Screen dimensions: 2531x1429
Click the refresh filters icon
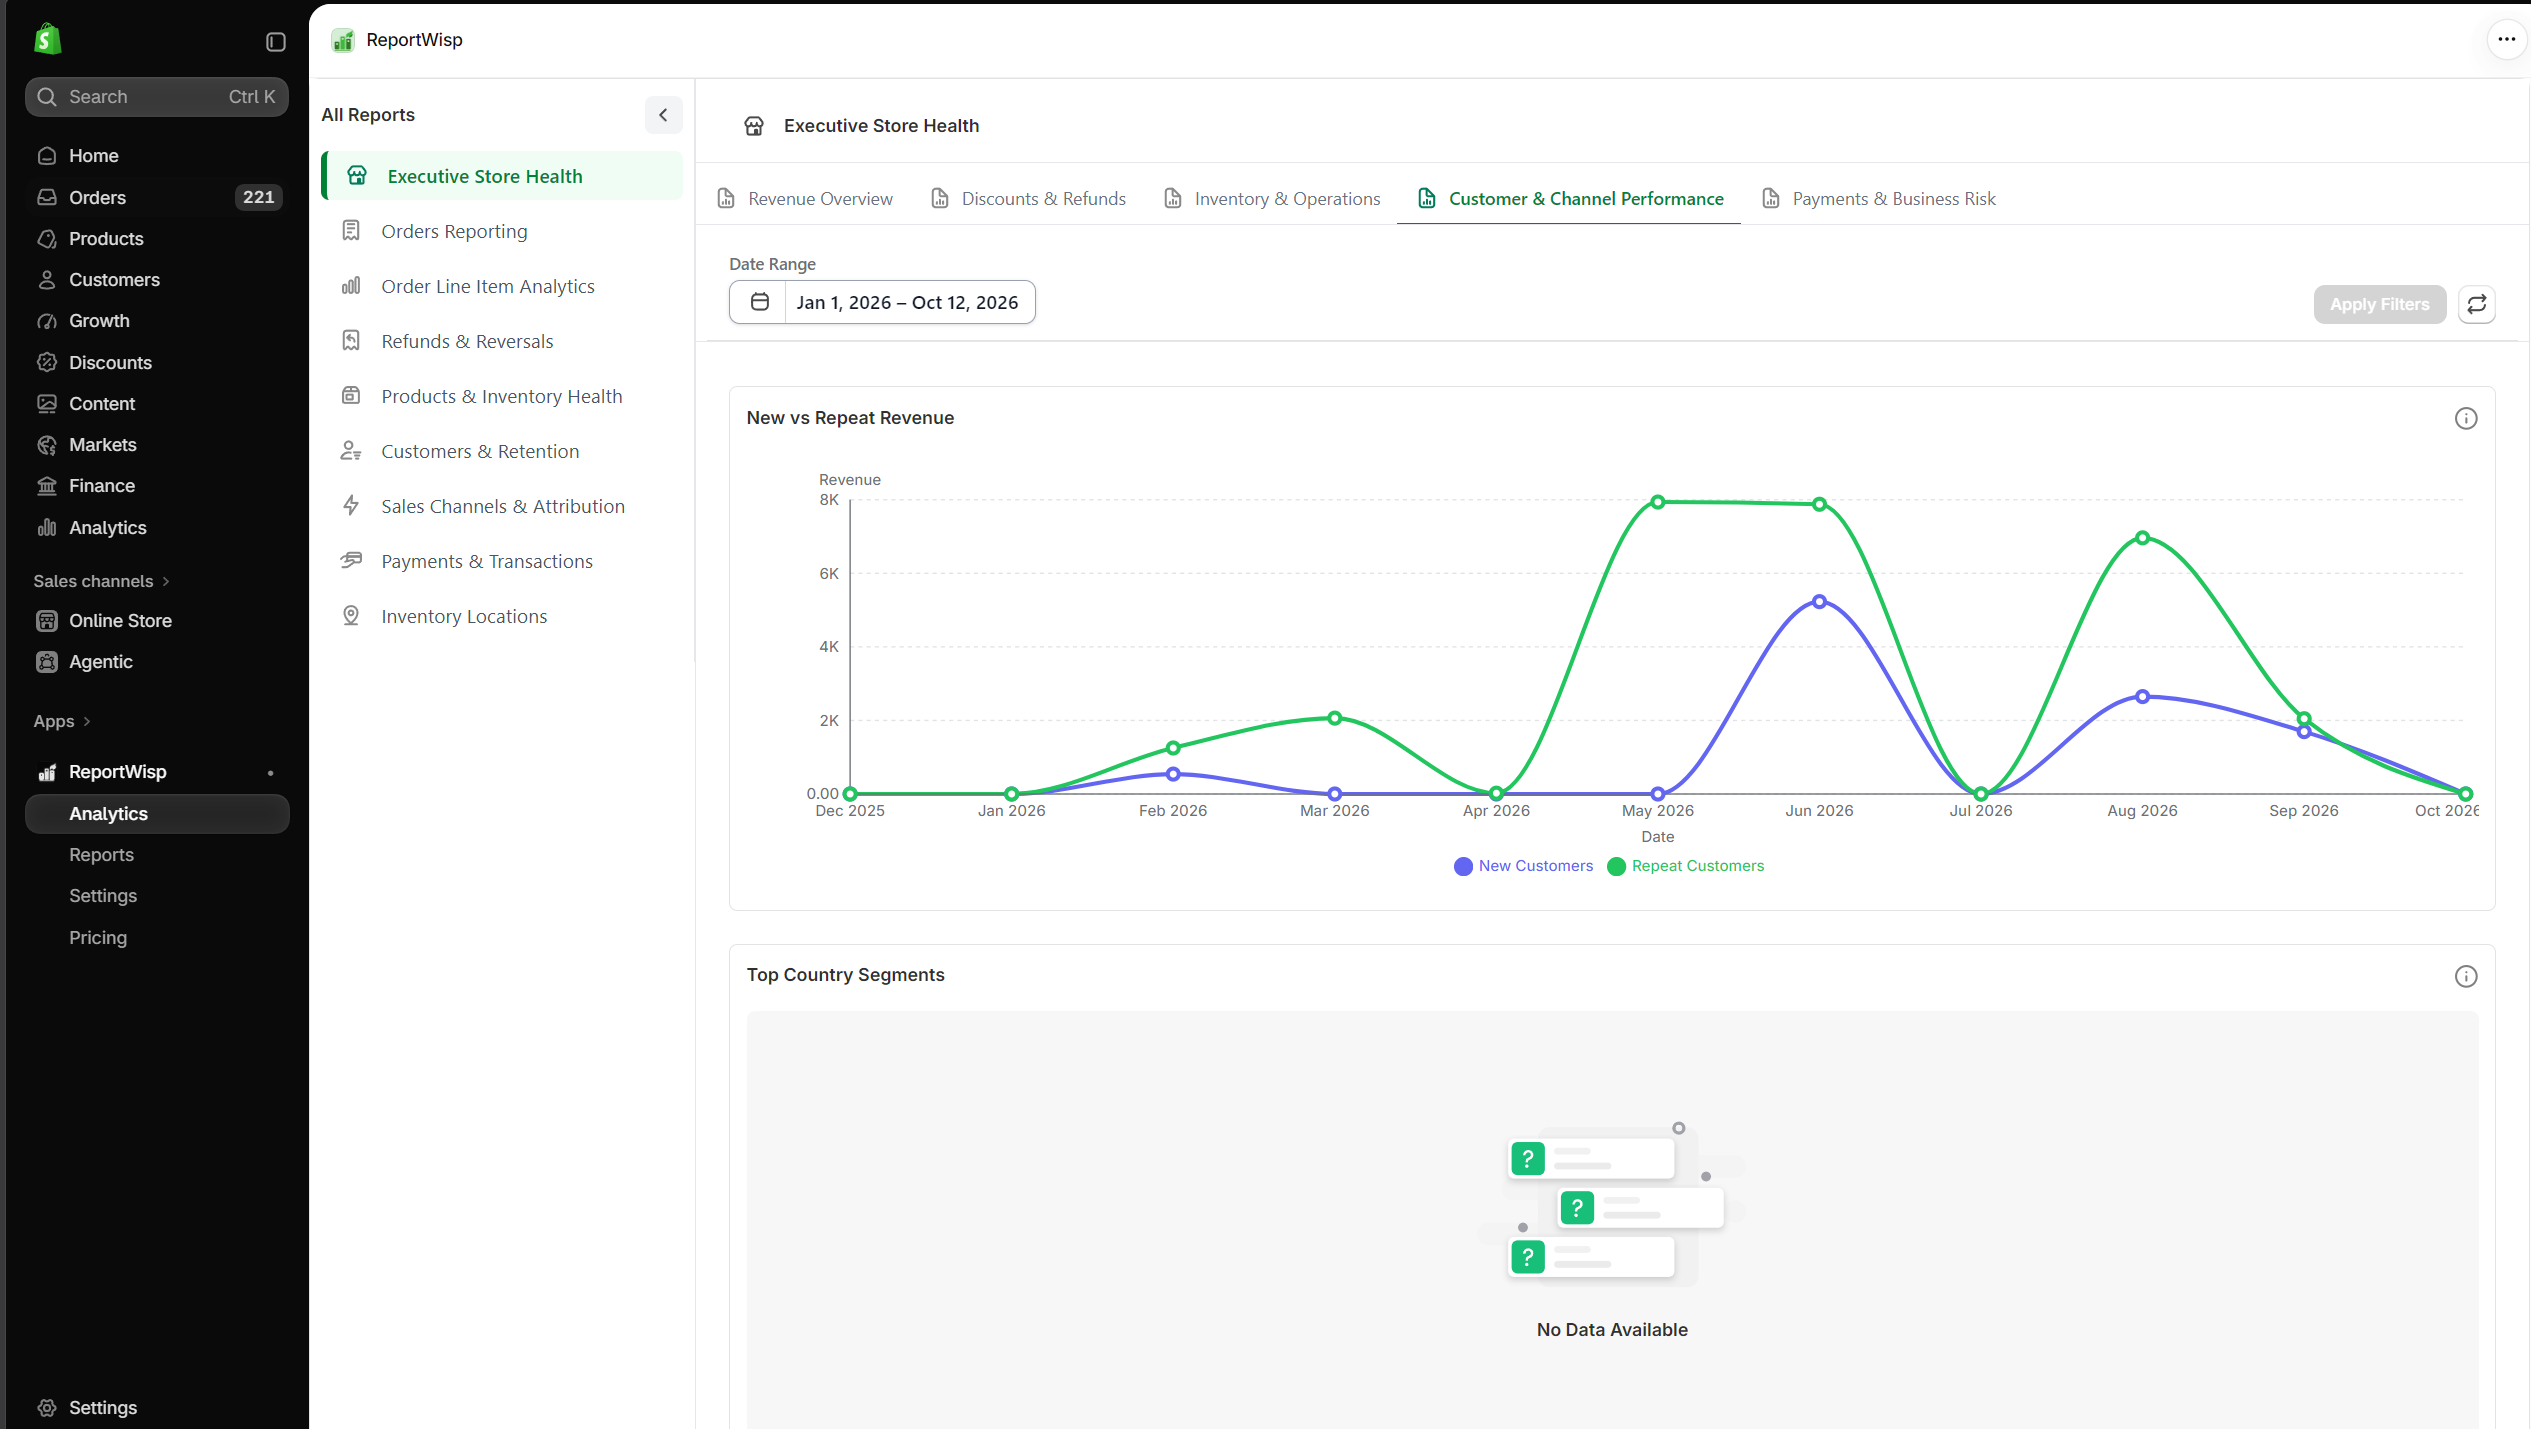(x=2477, y=304)
